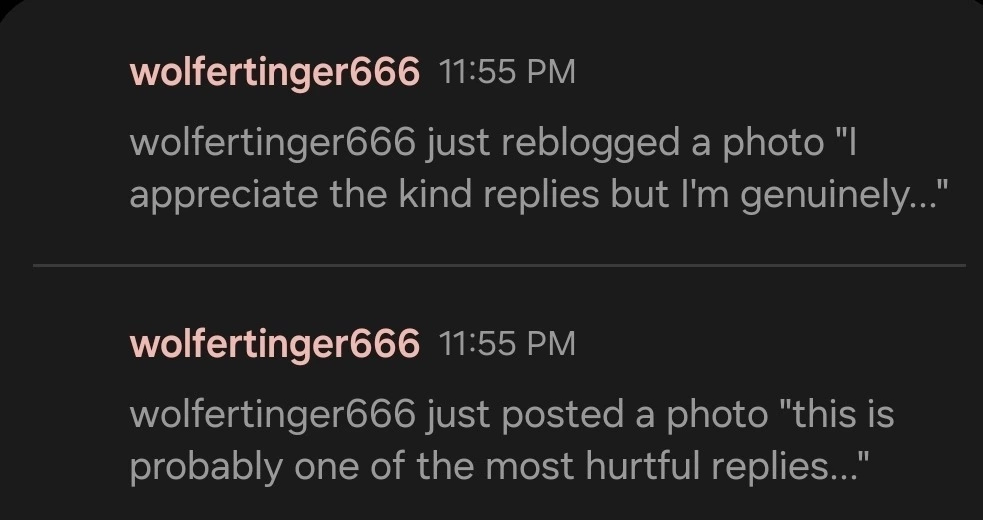Click the 11:55 PM timestamp on the posted-photo notification

[x=507, y=343]
